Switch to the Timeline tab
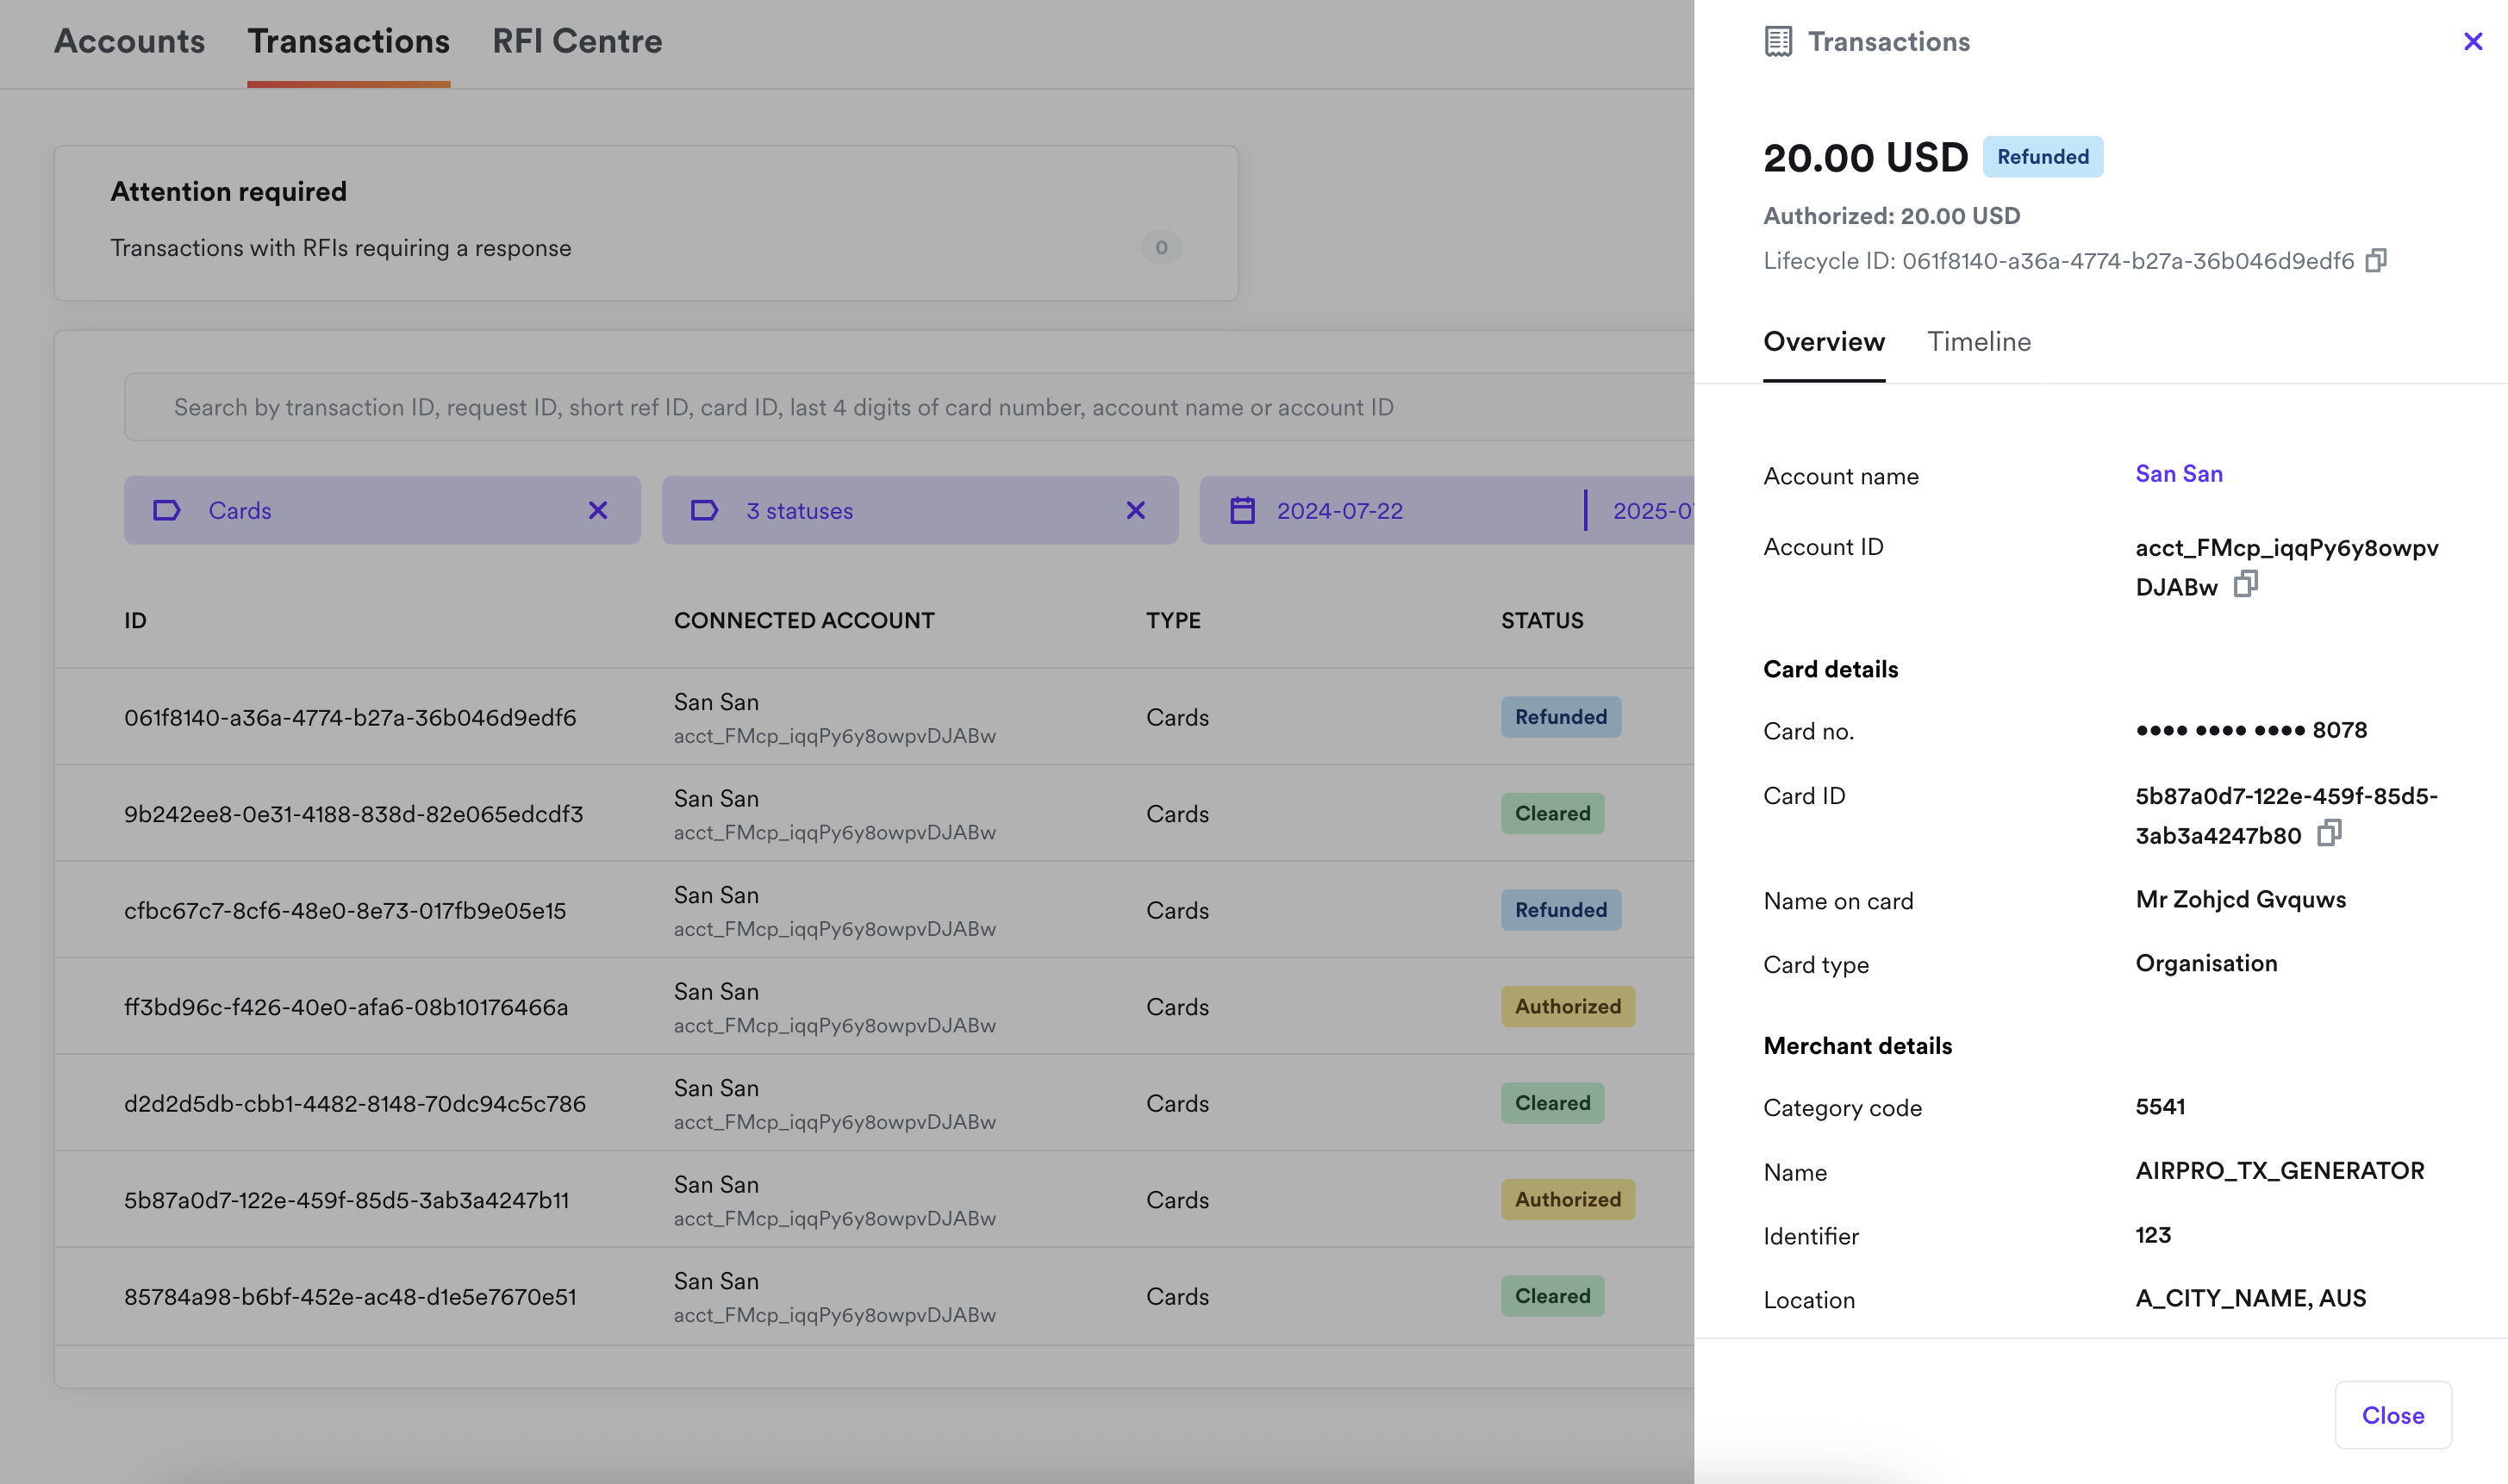The image size is (2508, 1484). coord(1978,342)
